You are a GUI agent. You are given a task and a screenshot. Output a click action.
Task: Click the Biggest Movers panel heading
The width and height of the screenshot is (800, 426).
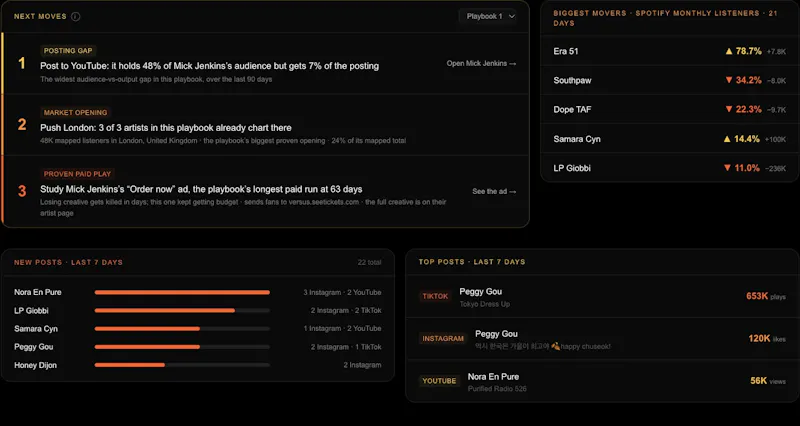pyautogui.click(x=665, y=18)
